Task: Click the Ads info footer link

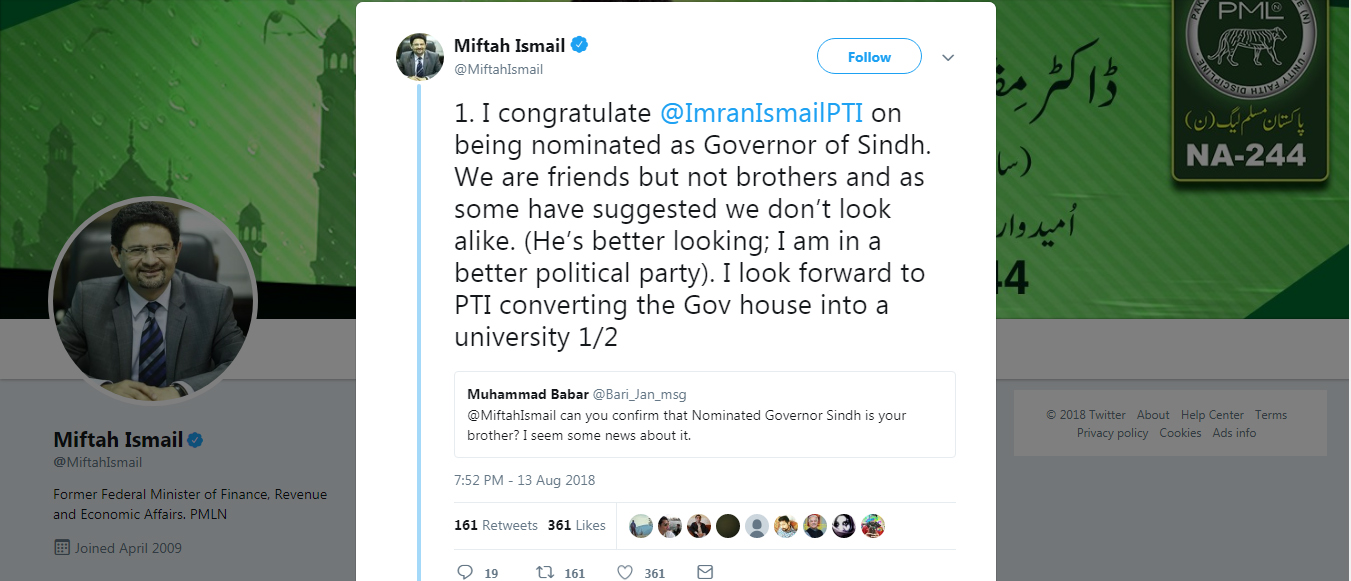Action: coord(1234,433)
